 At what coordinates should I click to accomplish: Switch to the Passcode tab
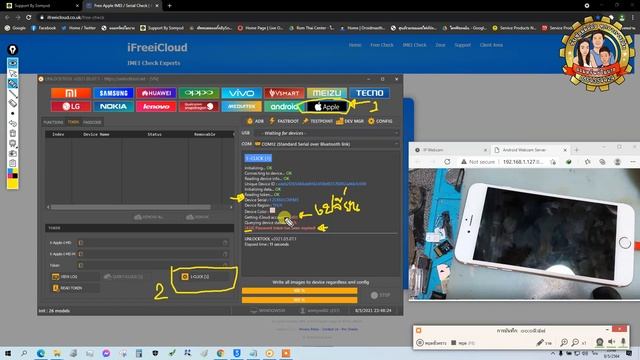coord(92,122)
